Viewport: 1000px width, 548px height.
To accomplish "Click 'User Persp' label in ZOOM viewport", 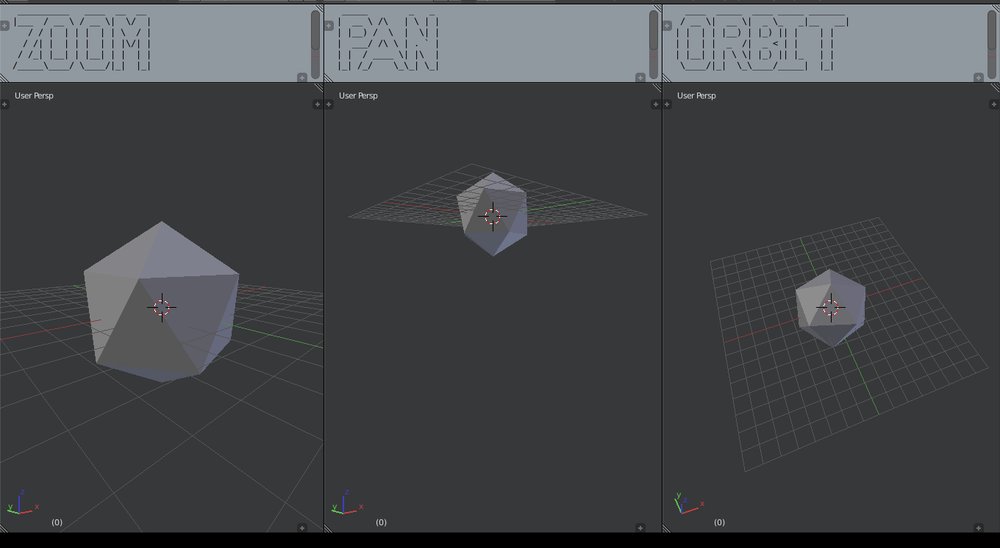I will (x=34, y=96).
